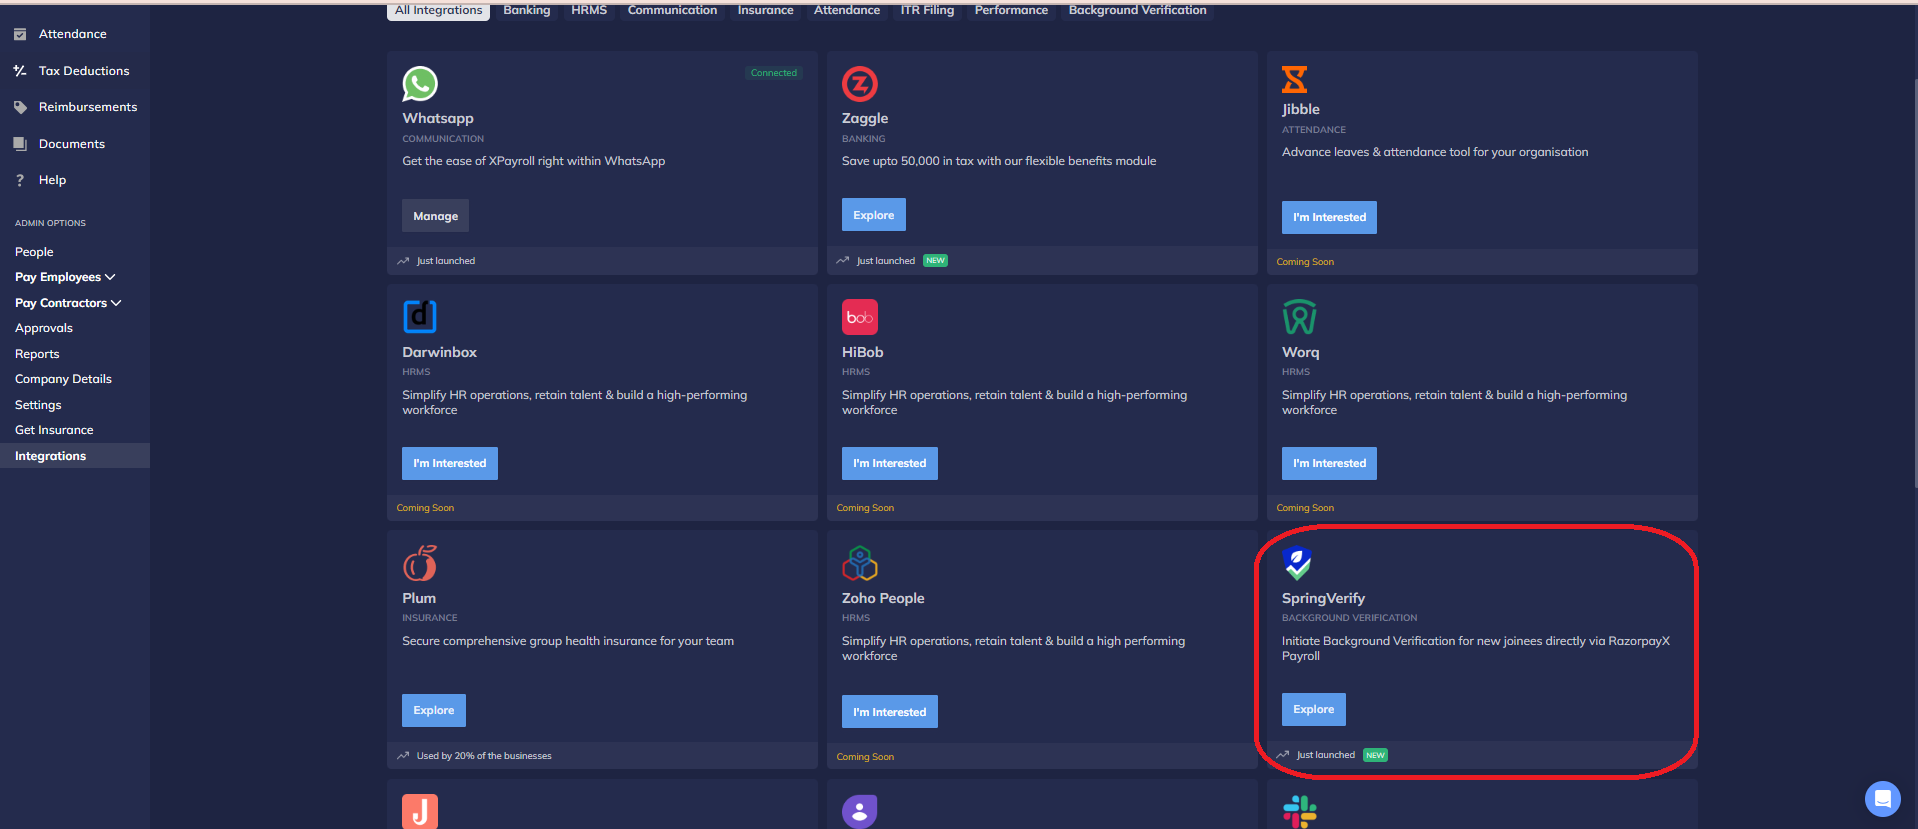Select the Insurance filter tab
This screenshot has width=1918, height=829.
pos(765,10)
